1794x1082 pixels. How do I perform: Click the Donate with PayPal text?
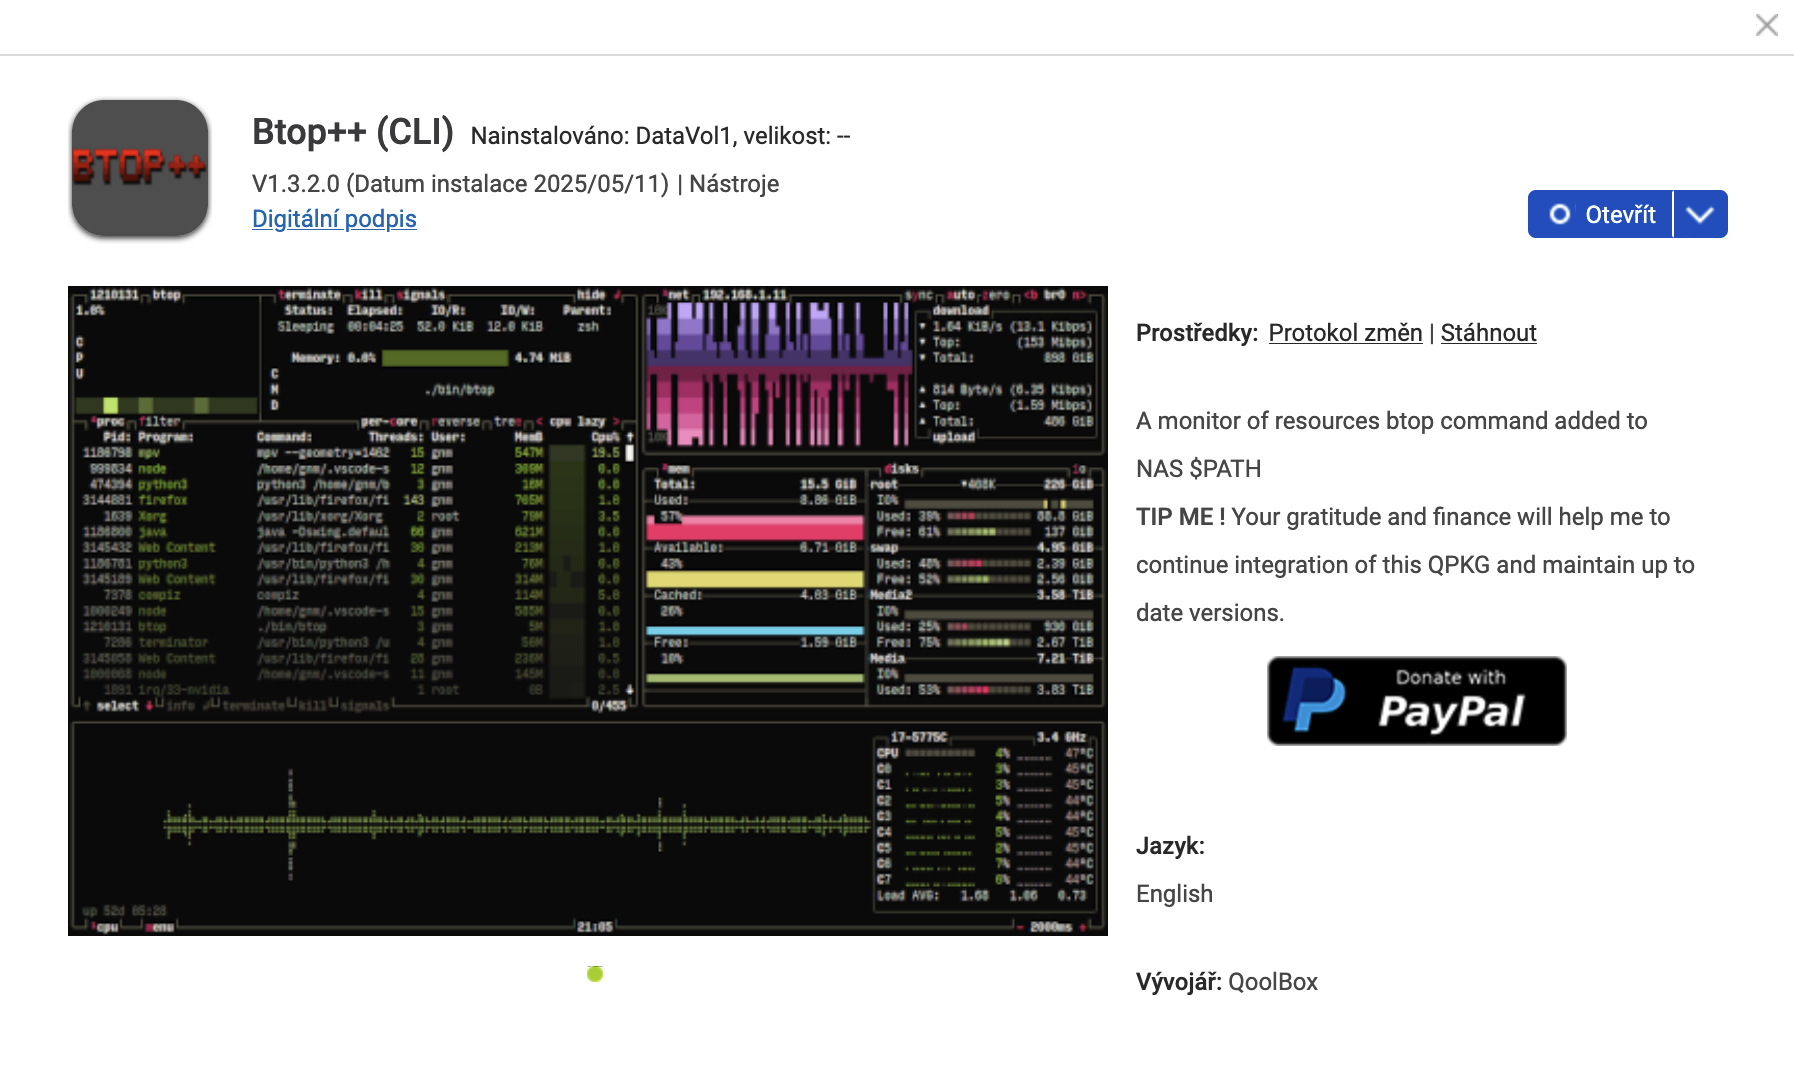(1450, 701)
